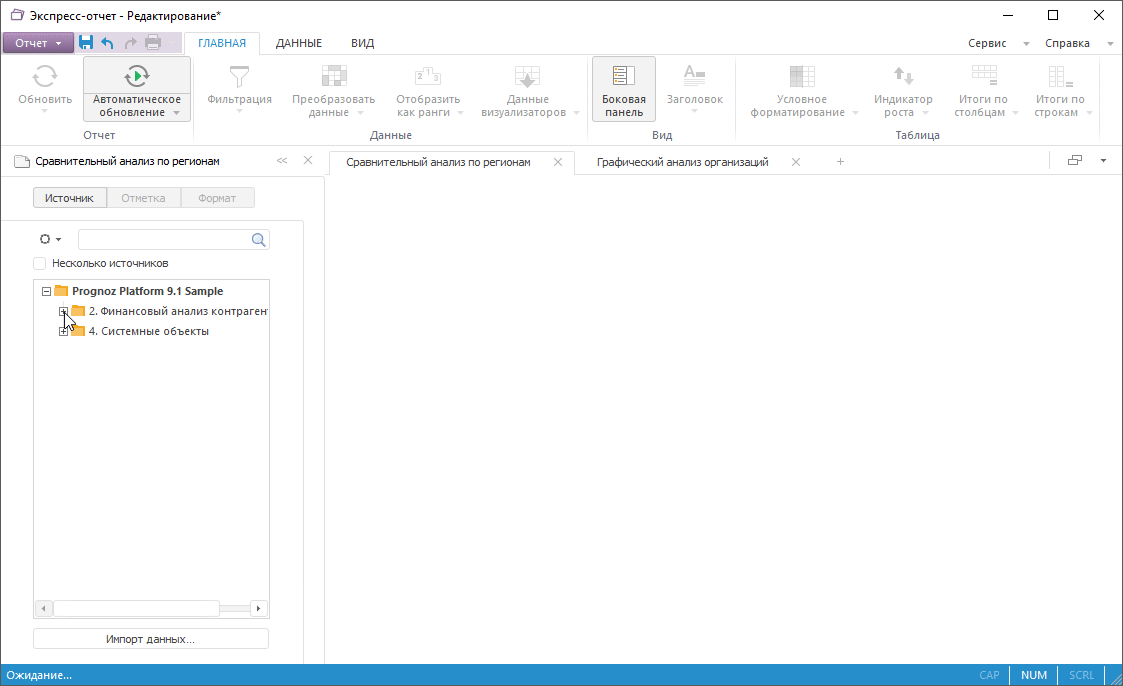This screenshot has height=686, width=1123.
Task: Switch to the ГЛАВНАЯ ribbon tab
Action: coord(222,43)
